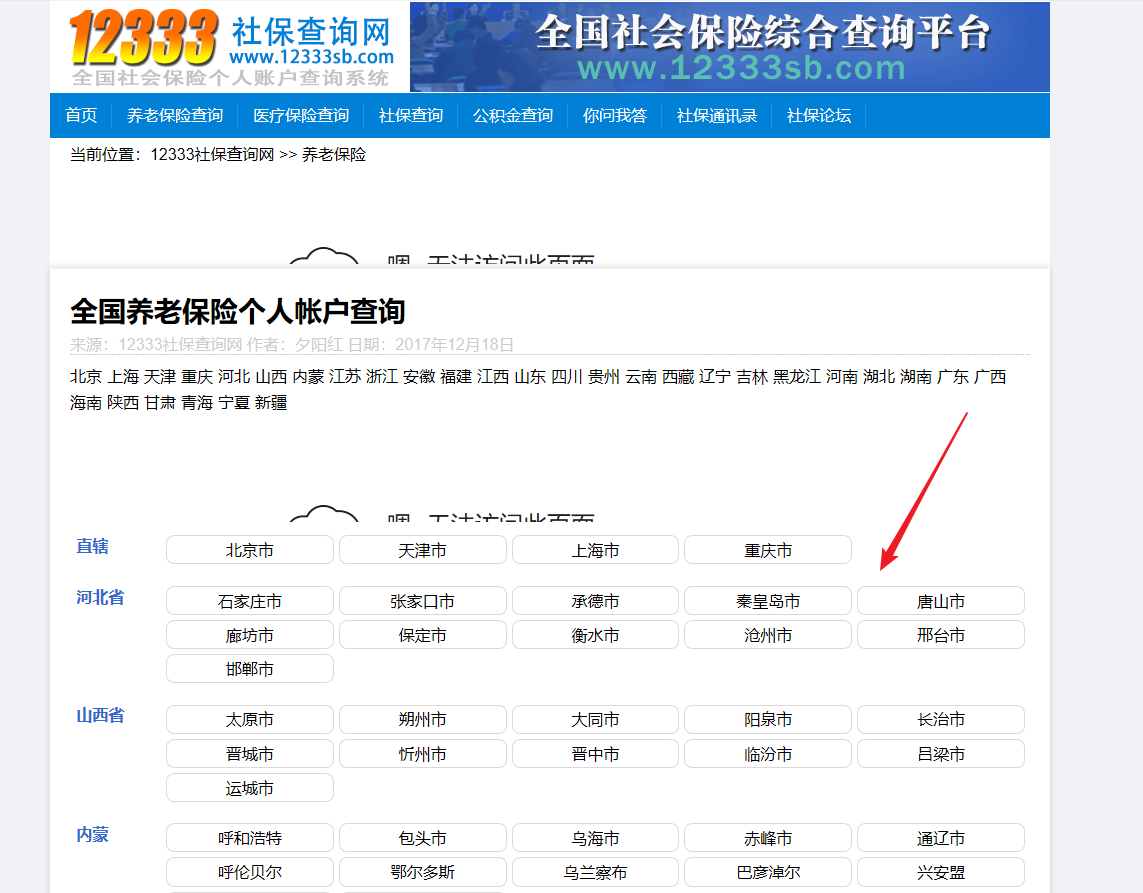This screenshot has width=1143, height=893.
Task: Click the 重庆市 button
Action: tap(767, 549)
